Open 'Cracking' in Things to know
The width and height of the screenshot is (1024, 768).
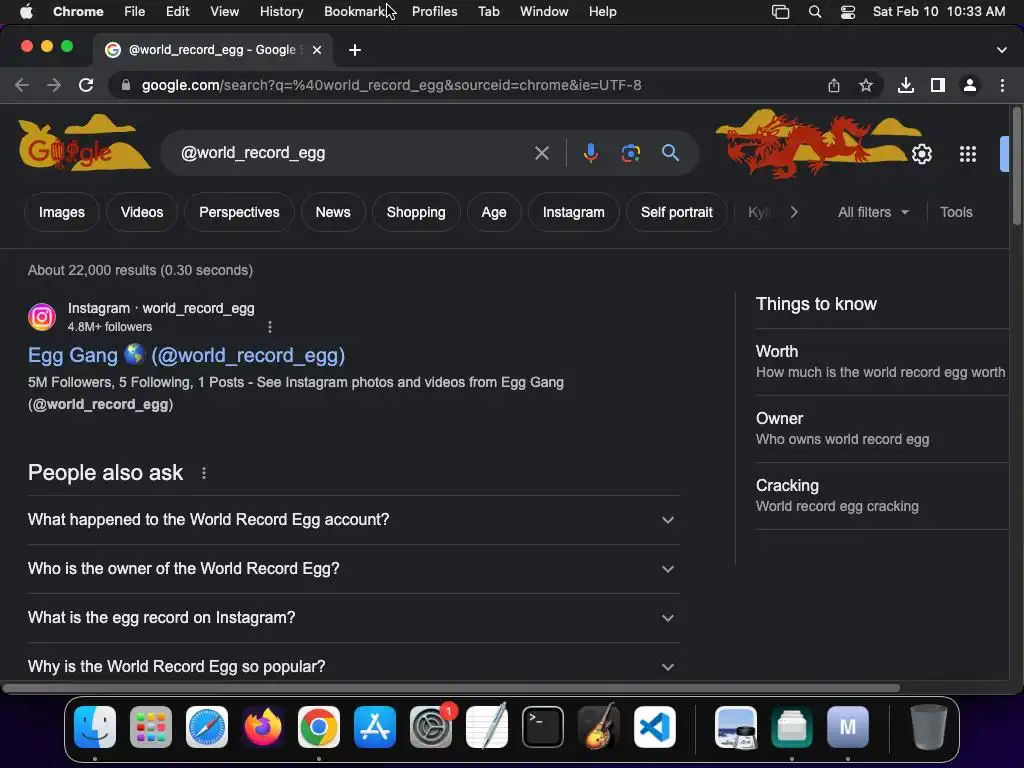point(882,496)
